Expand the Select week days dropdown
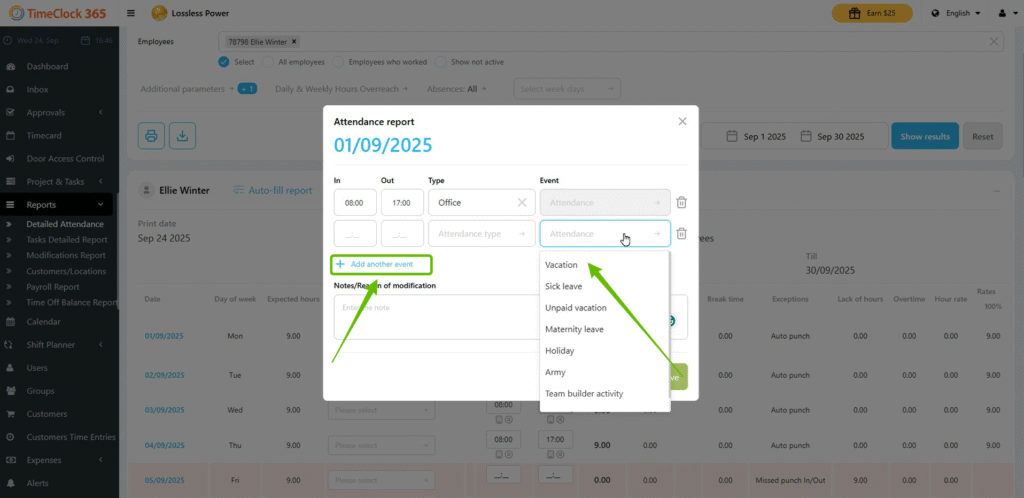 pos(567,89)
